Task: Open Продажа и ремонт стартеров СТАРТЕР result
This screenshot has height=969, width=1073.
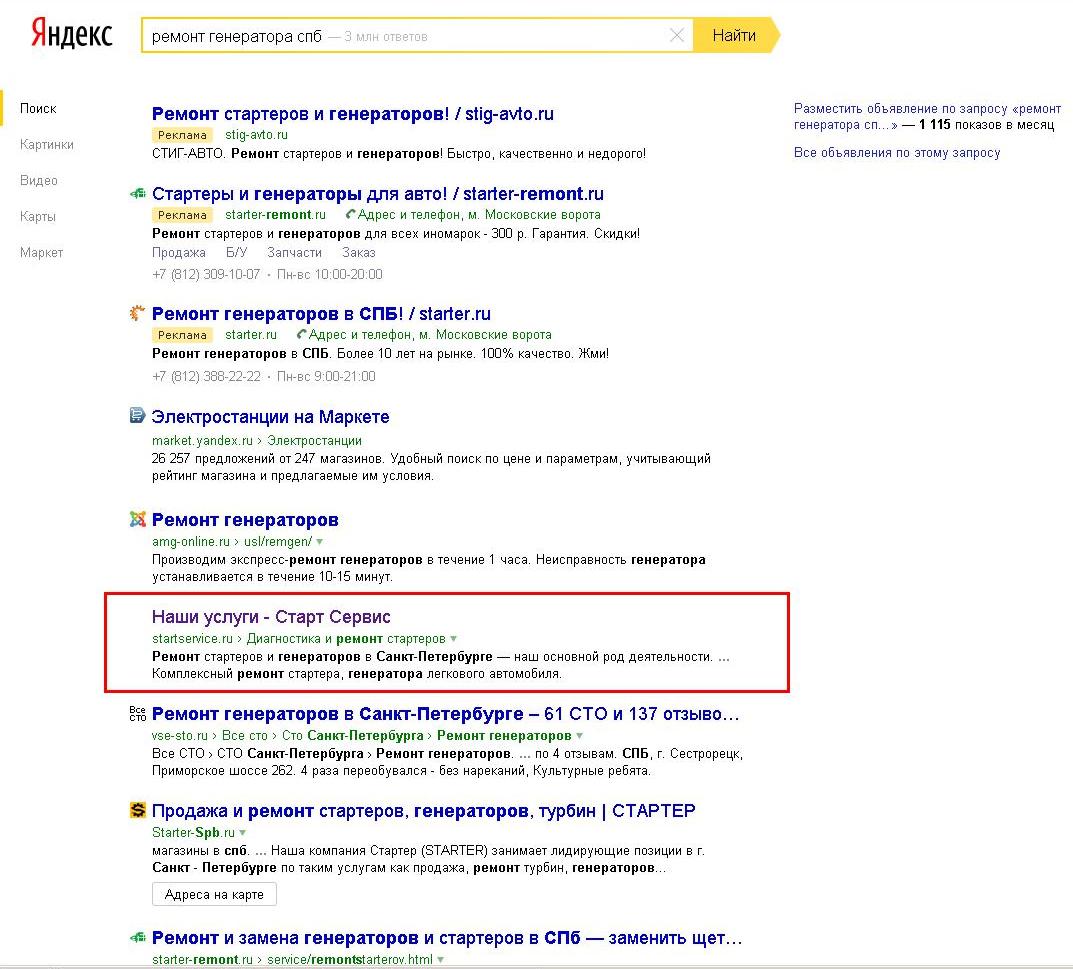Action: (424, 810)
